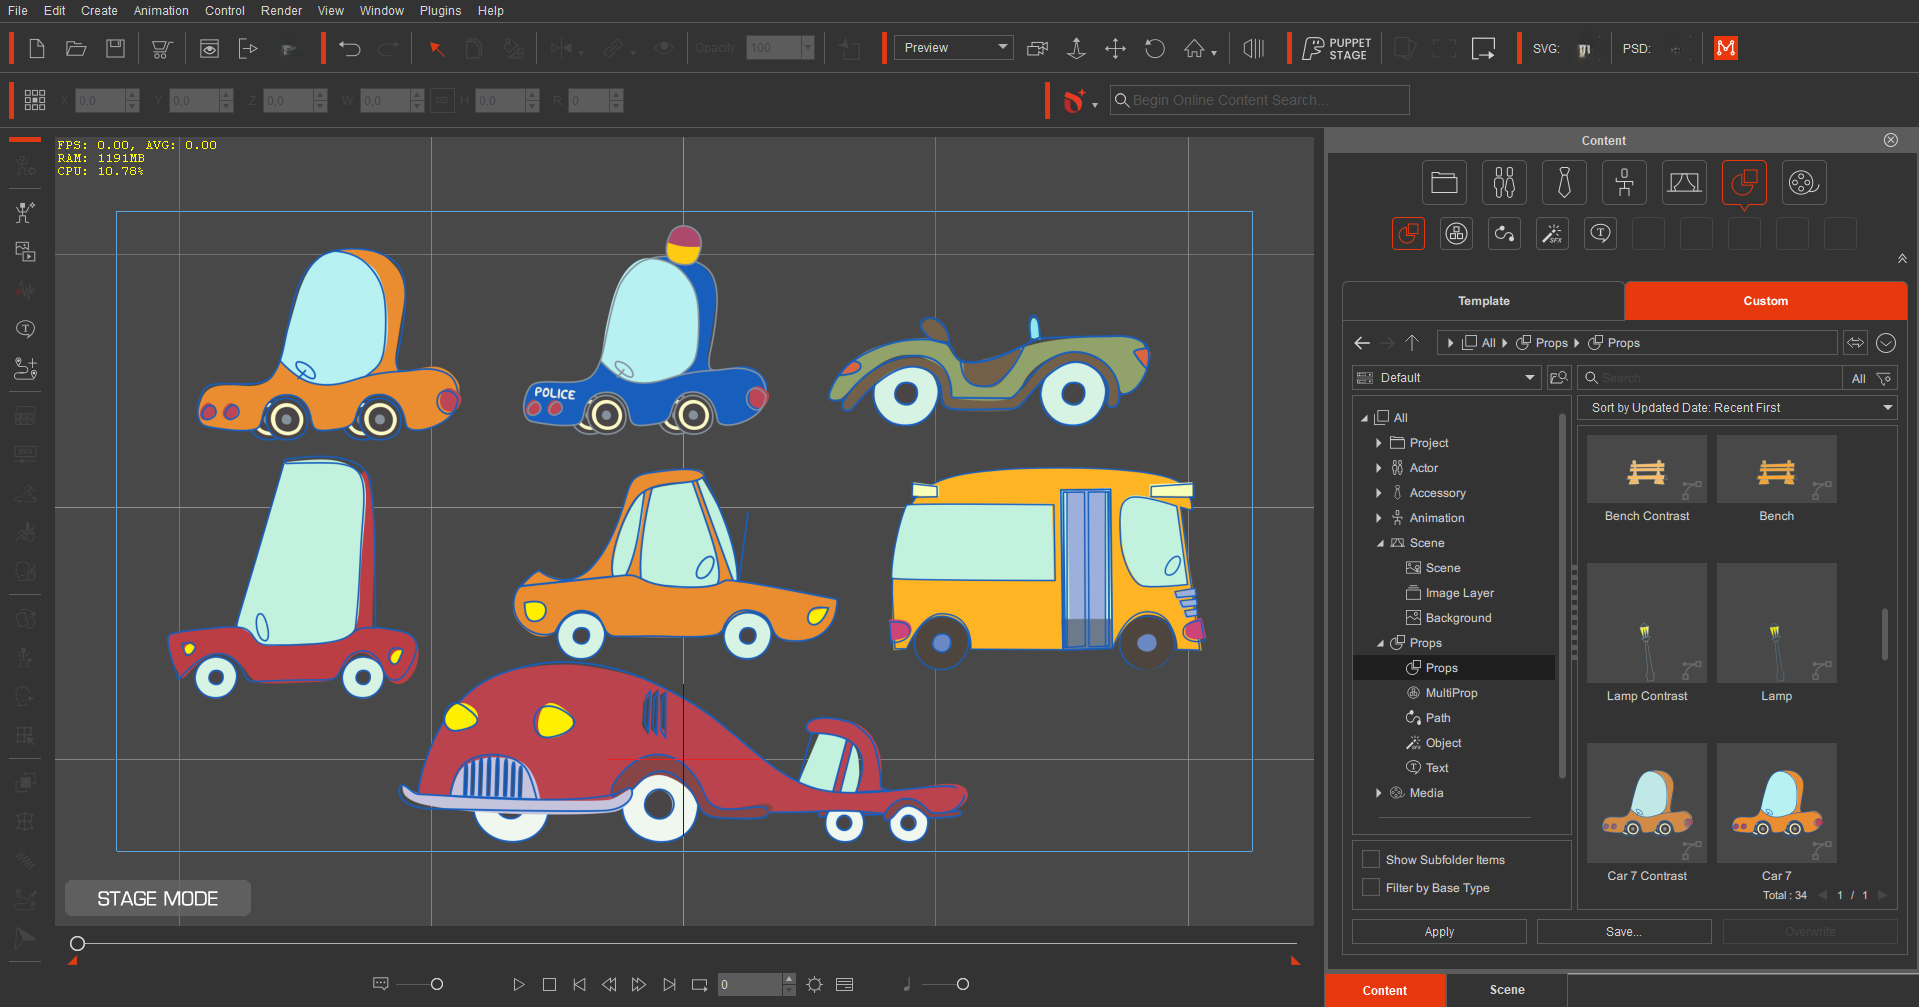Click the Puppet Stage toolbar button
This screenshot has width=1919, height=1007.
1336,47
